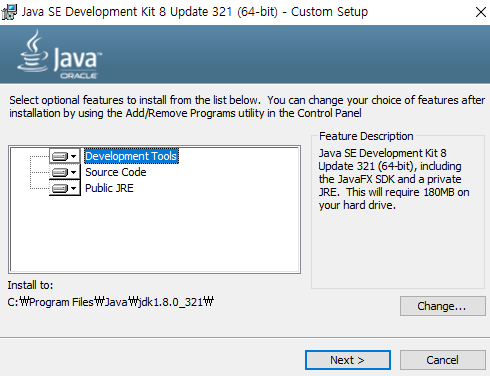Click the Change... install folder button

pos(443,306)
